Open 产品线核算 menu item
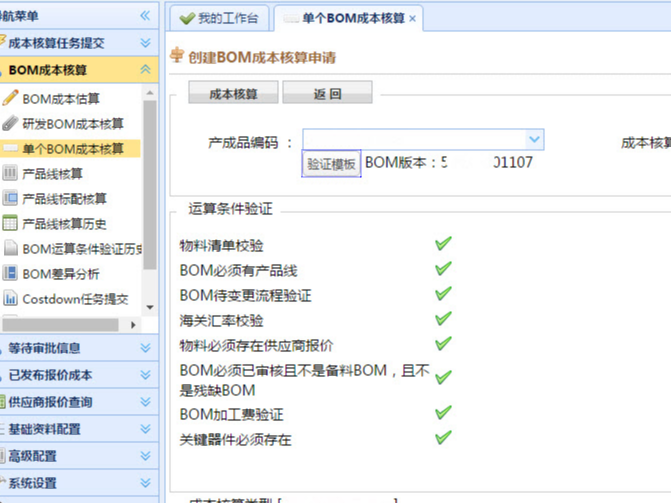The image size is (671, 503). [52, 174]
